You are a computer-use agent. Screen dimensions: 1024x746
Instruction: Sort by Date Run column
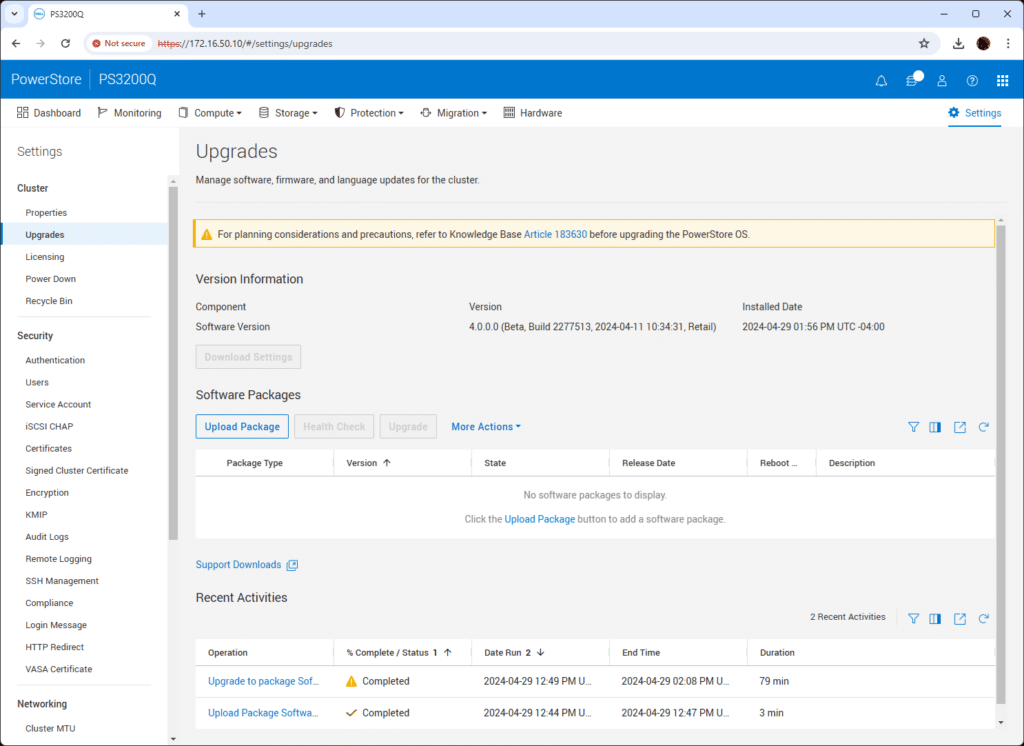[514, 653]
